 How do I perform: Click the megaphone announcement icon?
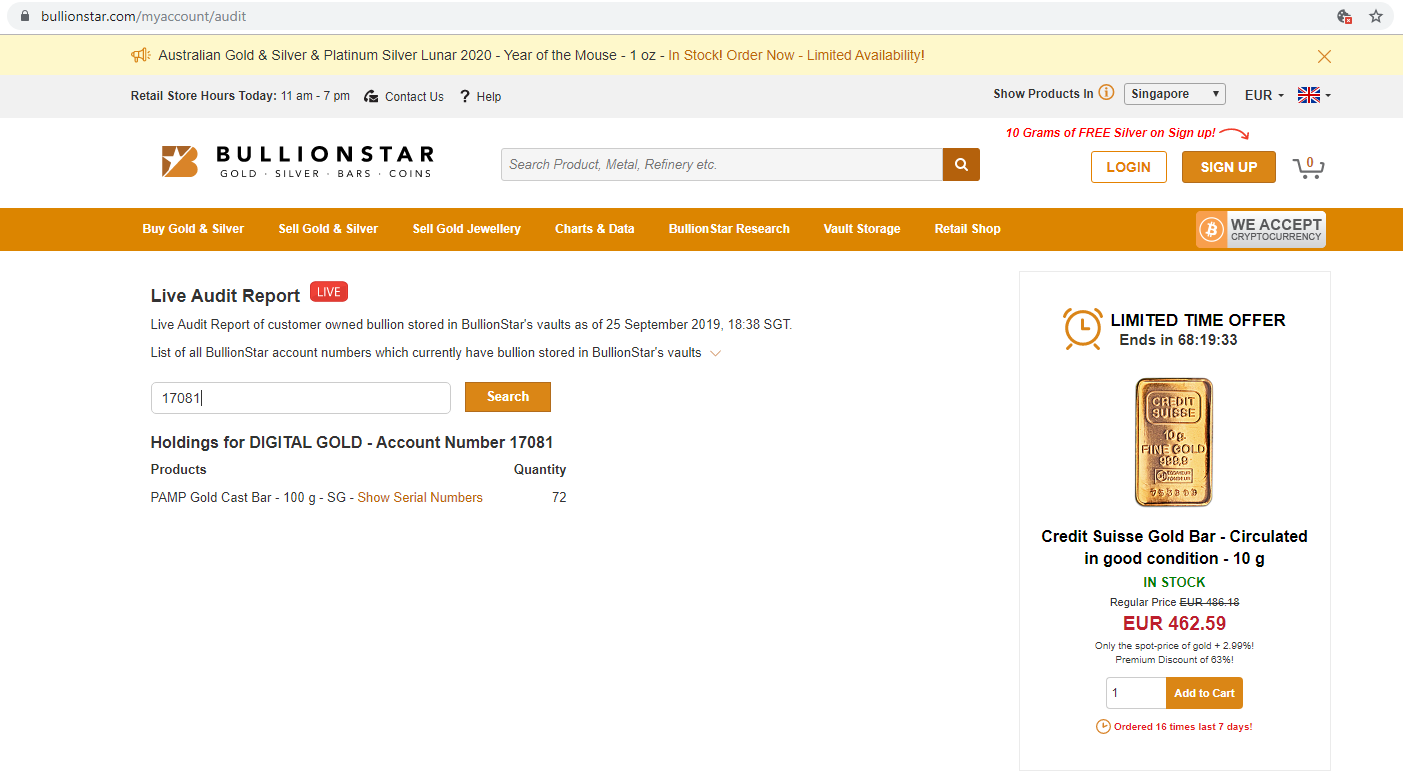click(x=140, y=55)
